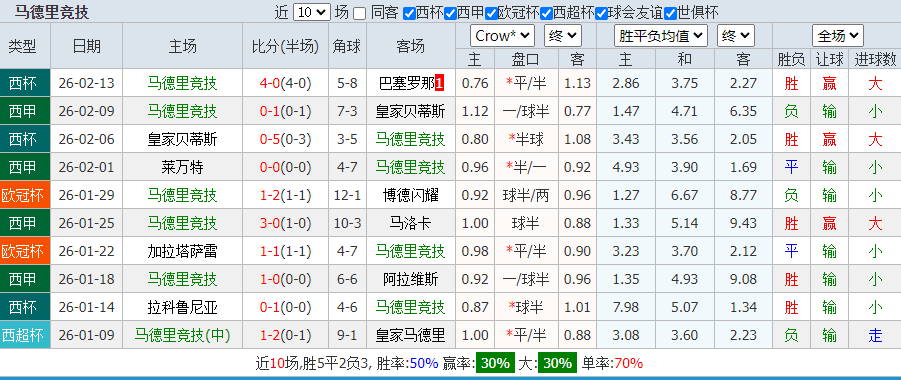Toggle the 同客 checkbox
901x380 pixels.
pyautogui.click(x=359, y=13)
